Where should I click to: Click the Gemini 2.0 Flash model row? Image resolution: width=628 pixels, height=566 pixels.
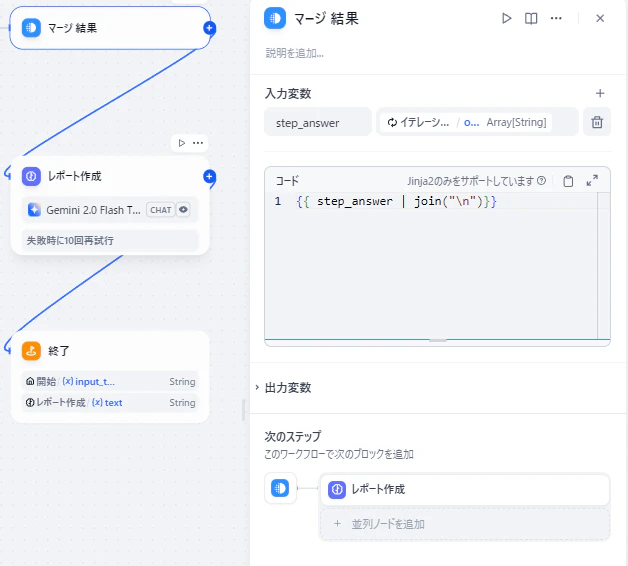pyautogui.click(x=110, y=210)
